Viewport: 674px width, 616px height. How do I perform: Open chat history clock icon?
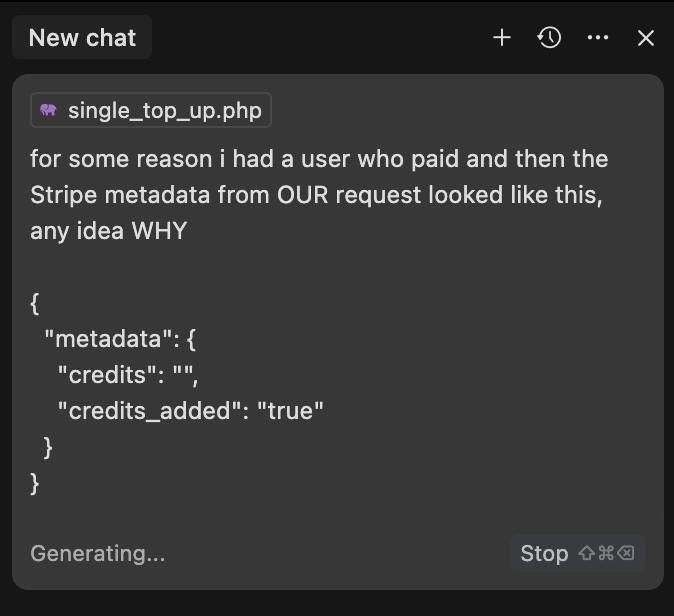(549, 38)
